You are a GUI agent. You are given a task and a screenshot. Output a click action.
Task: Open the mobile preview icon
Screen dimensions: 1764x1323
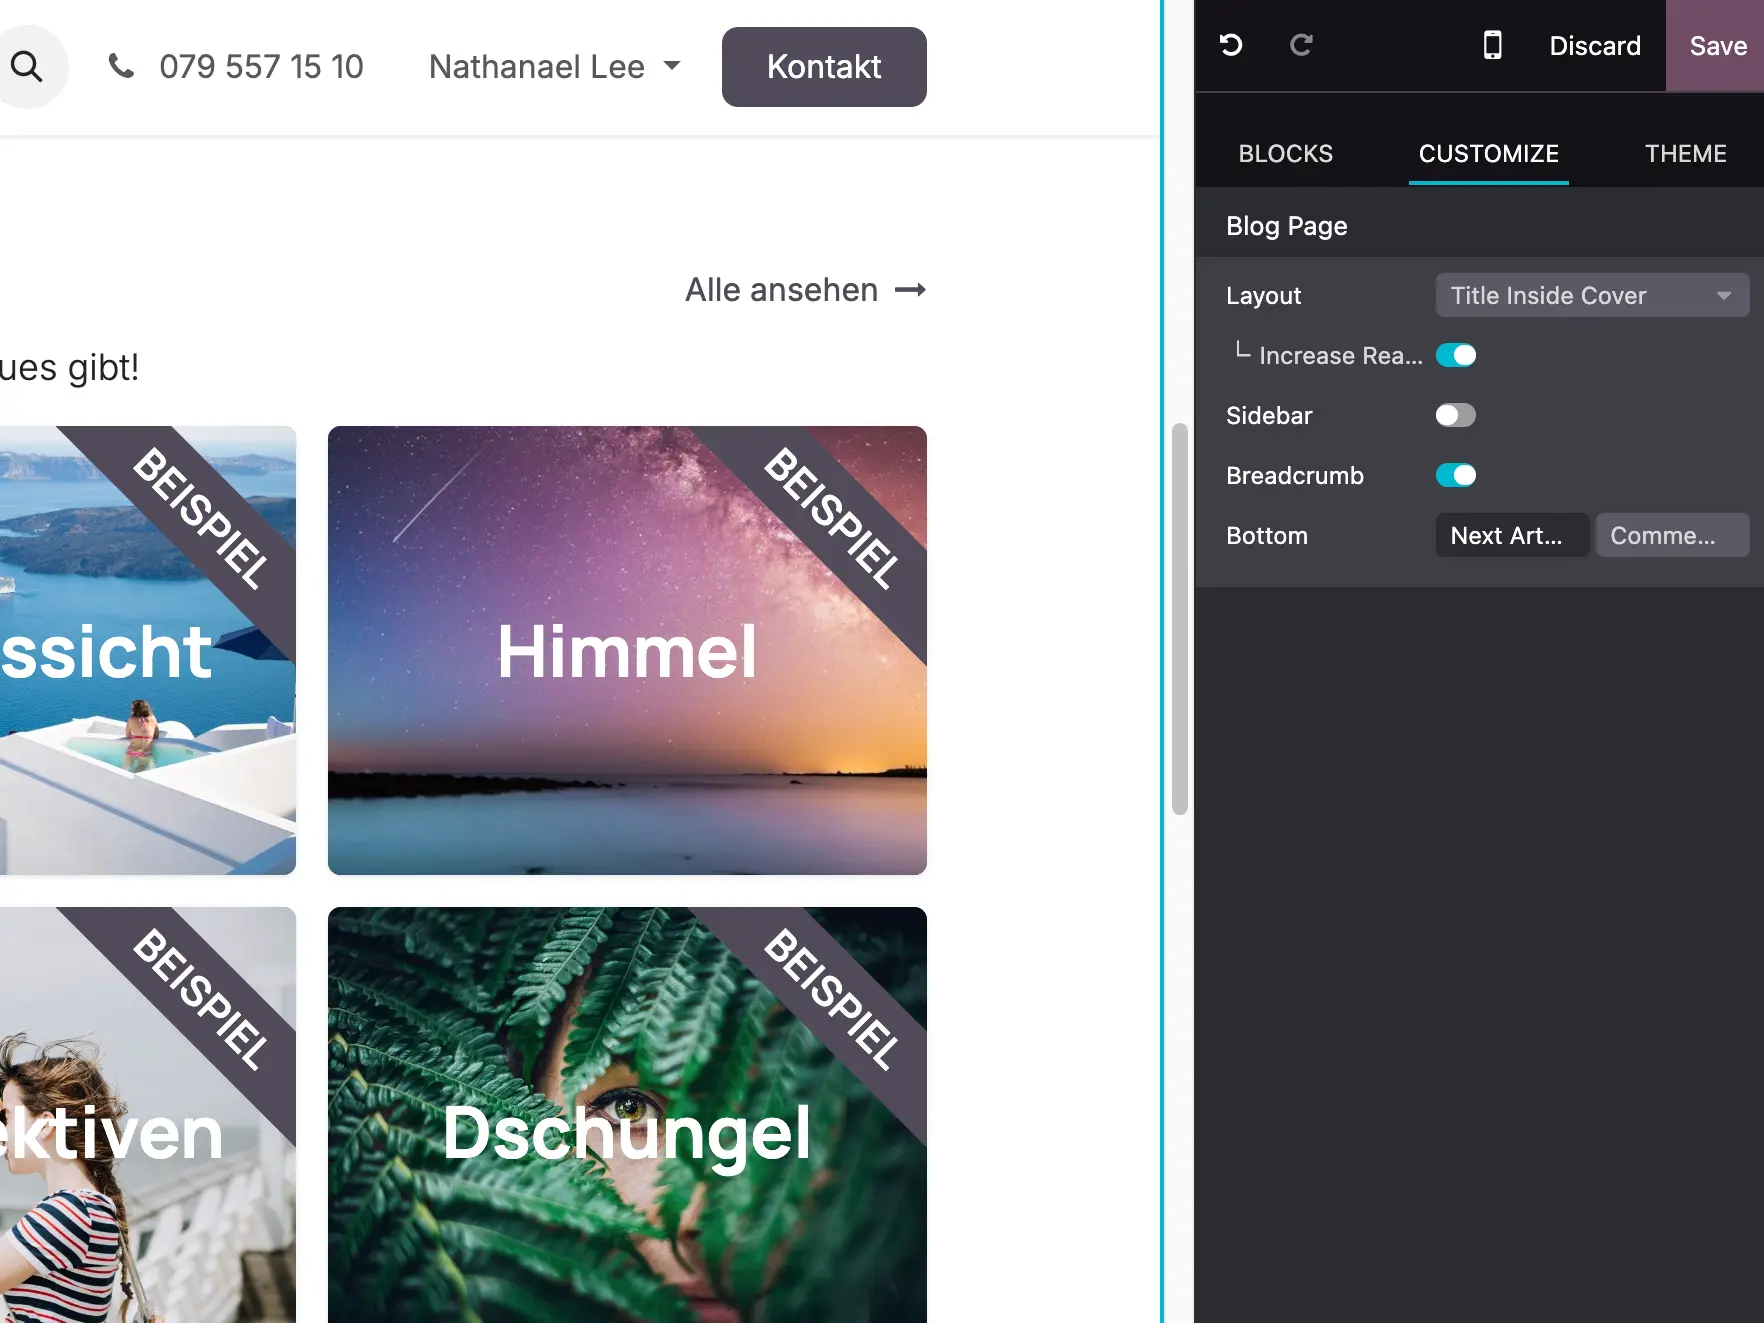pos(1492,45)
